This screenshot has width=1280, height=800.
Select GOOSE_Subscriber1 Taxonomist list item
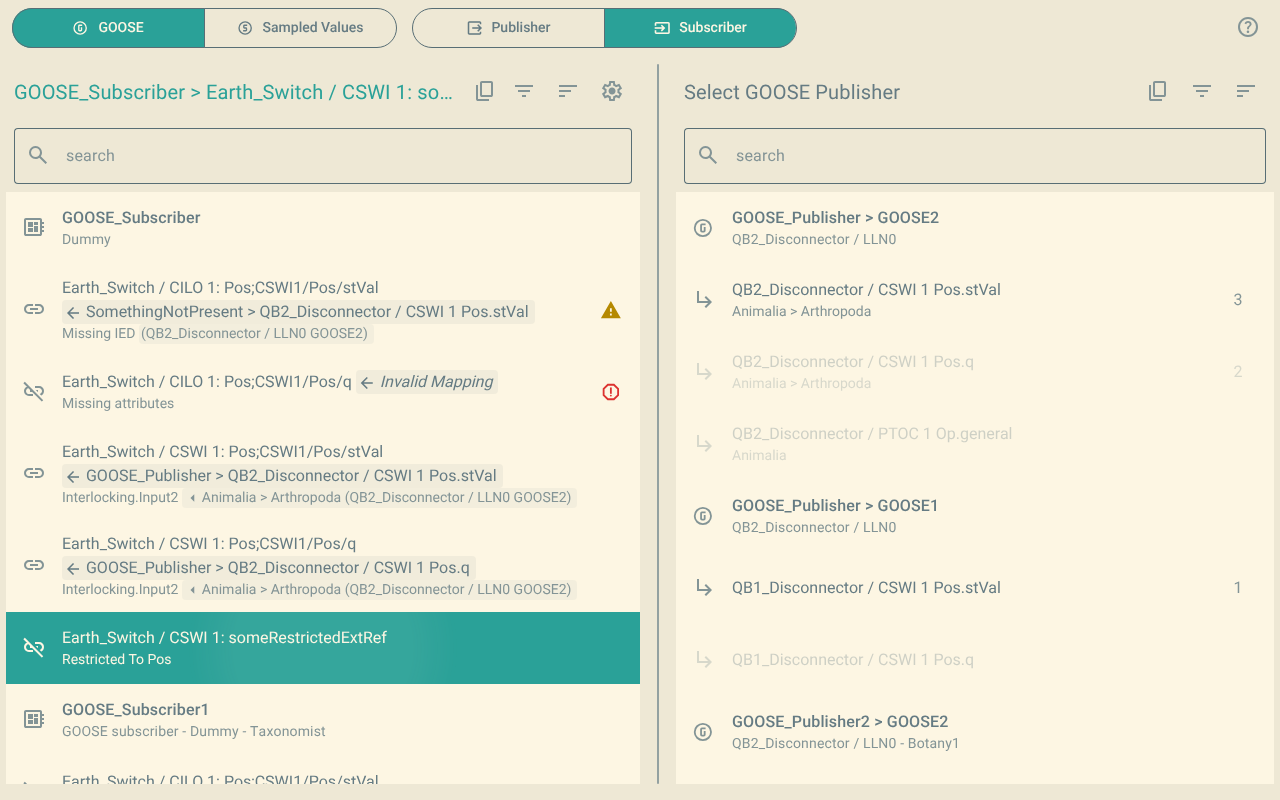point(323,720)
